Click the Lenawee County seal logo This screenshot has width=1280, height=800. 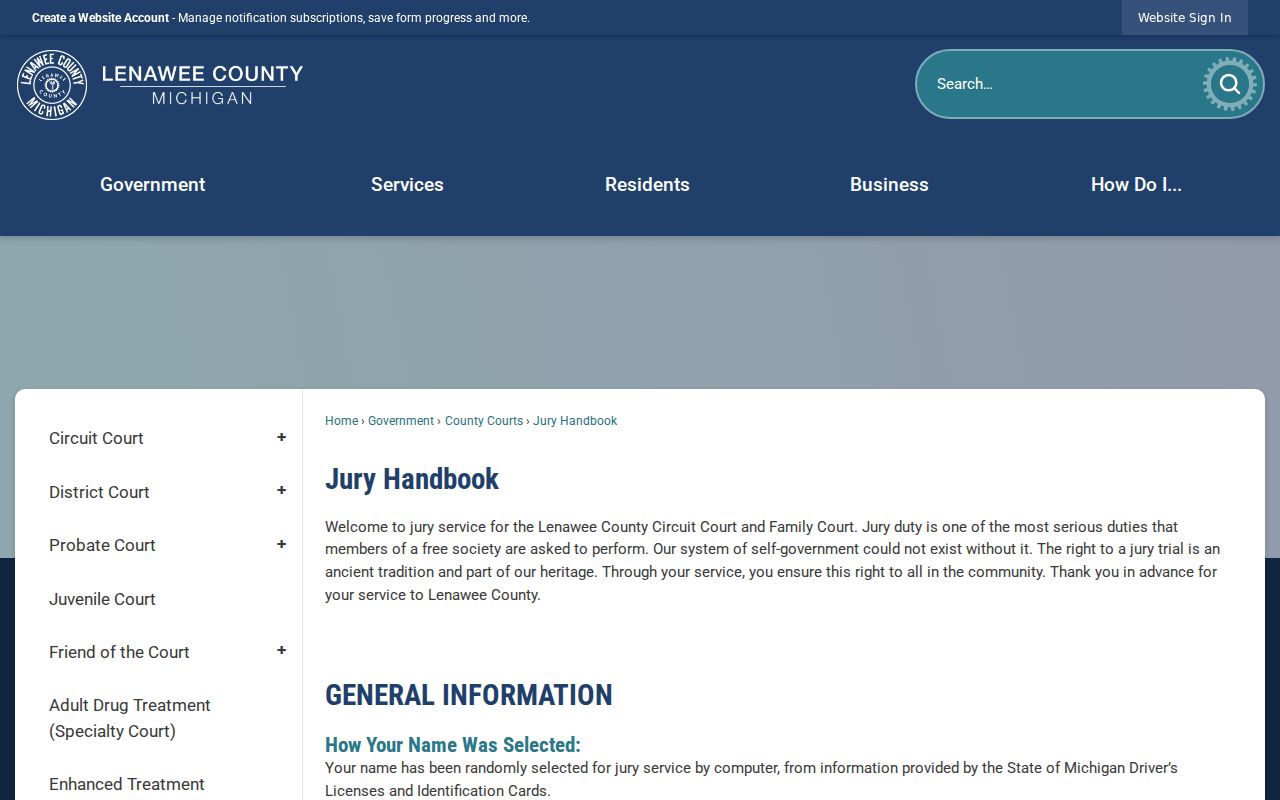[x=52, y=85]
